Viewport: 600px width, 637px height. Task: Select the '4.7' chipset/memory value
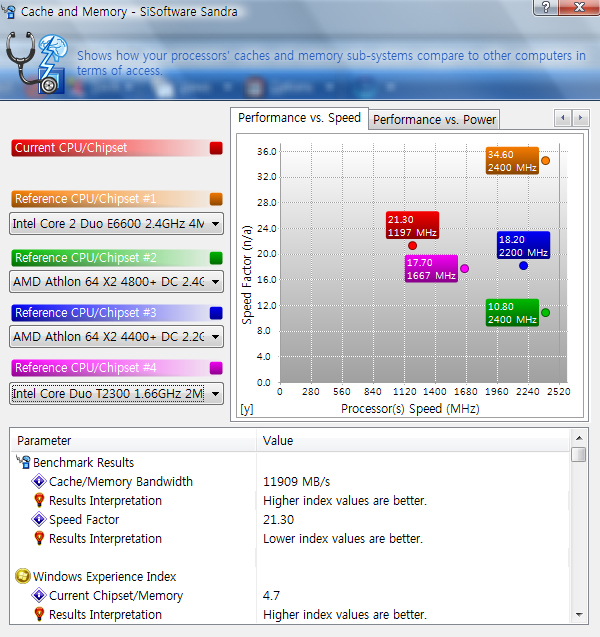coord(271,596)
